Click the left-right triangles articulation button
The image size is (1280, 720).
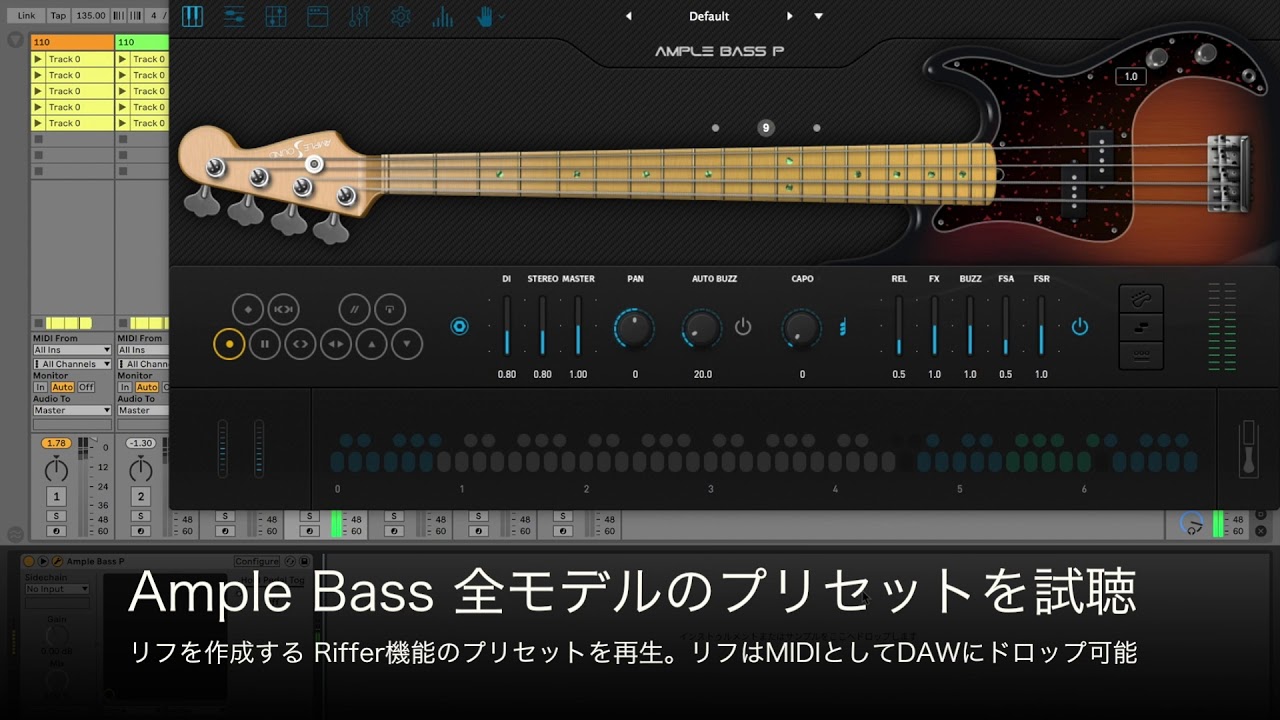click(336, 344)
